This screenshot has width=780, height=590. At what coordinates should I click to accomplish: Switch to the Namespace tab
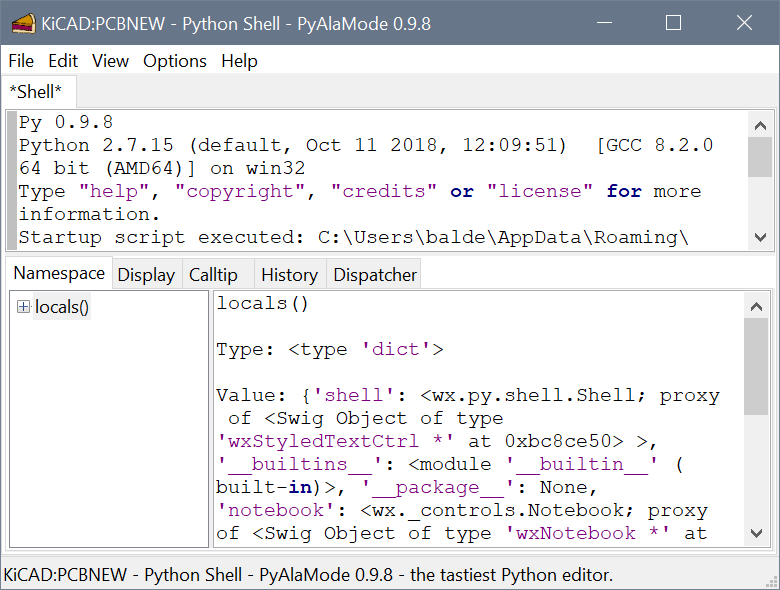pyautogui.click(x=59, y=273)
